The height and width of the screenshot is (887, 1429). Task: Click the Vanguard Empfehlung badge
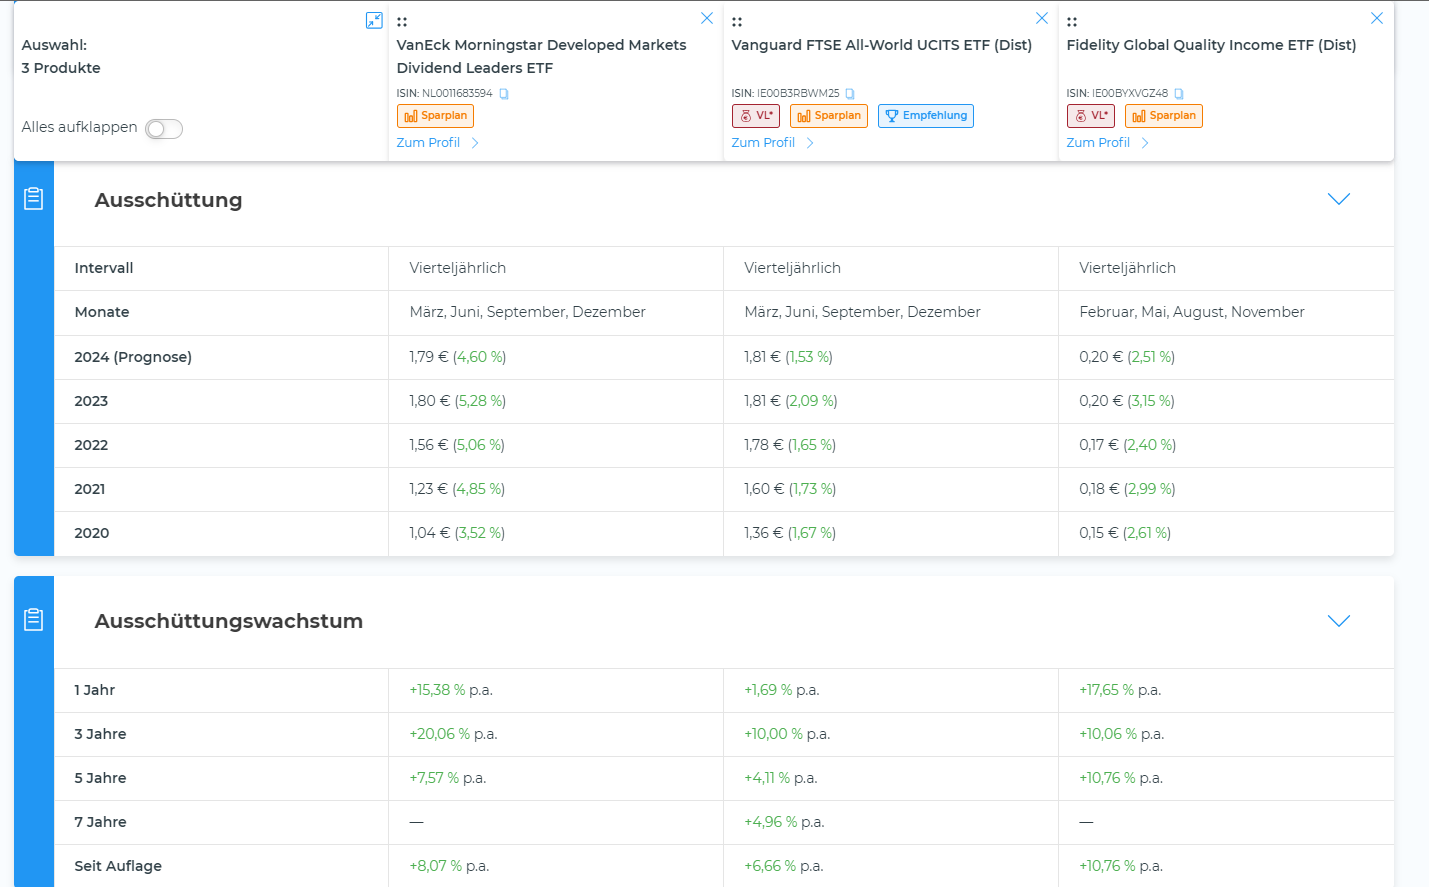tap(925, 116)
